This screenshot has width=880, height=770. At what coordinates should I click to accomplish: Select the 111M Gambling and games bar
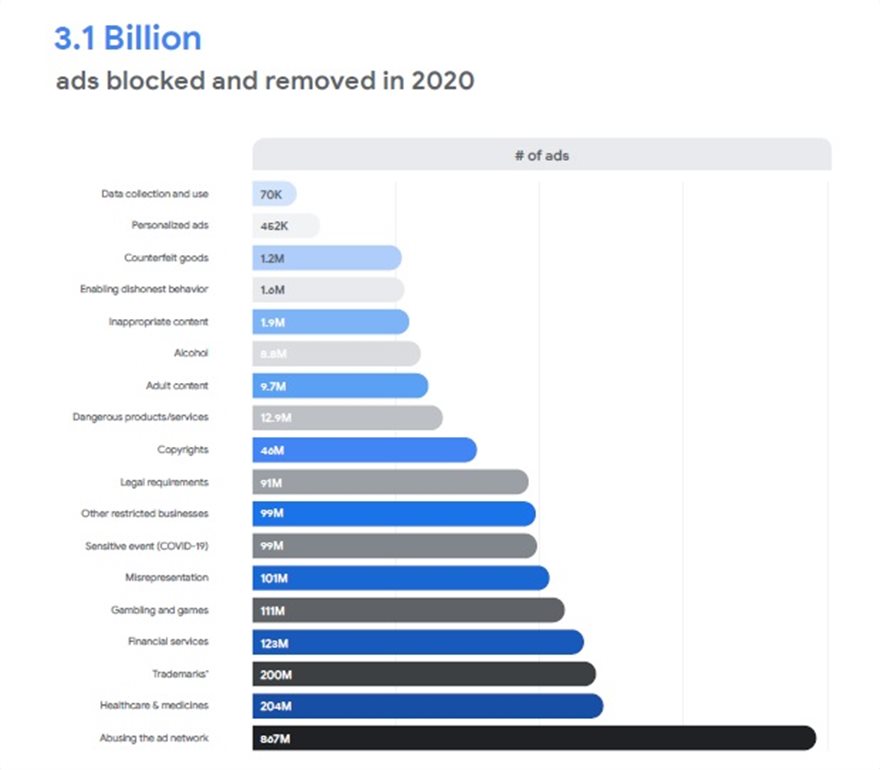point(408,610)
